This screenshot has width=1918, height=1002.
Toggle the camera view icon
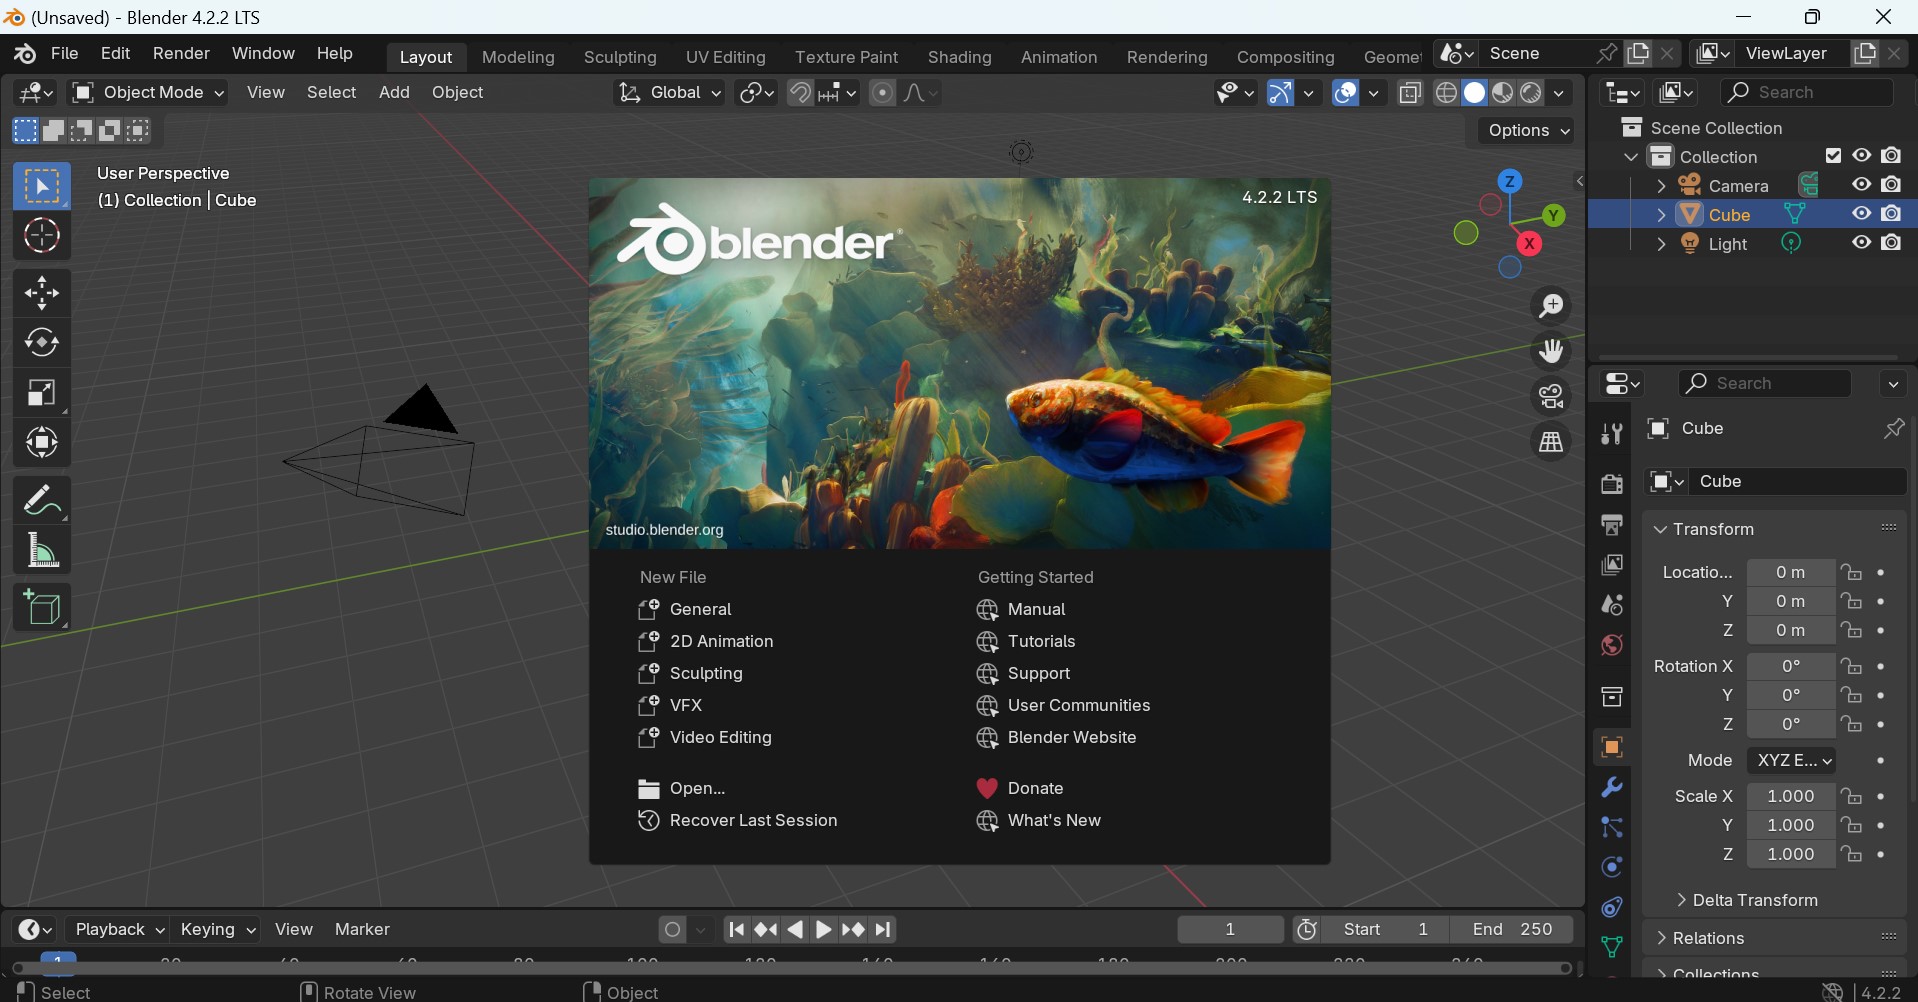tap(1551, 397)
